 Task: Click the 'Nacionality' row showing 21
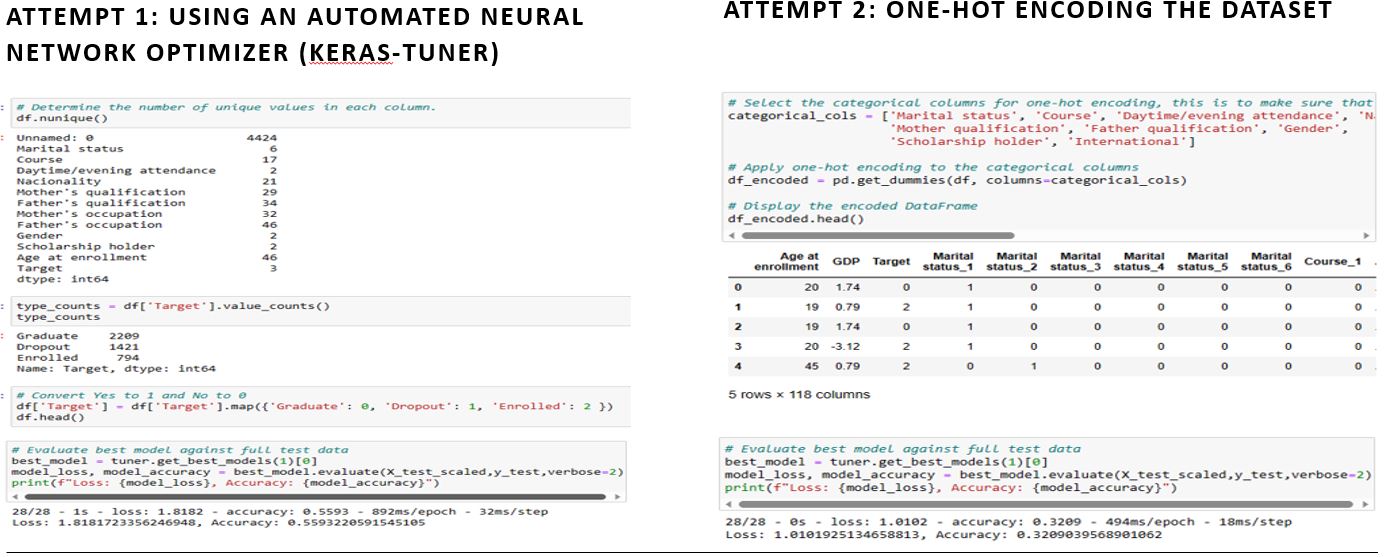pos(147,181)
